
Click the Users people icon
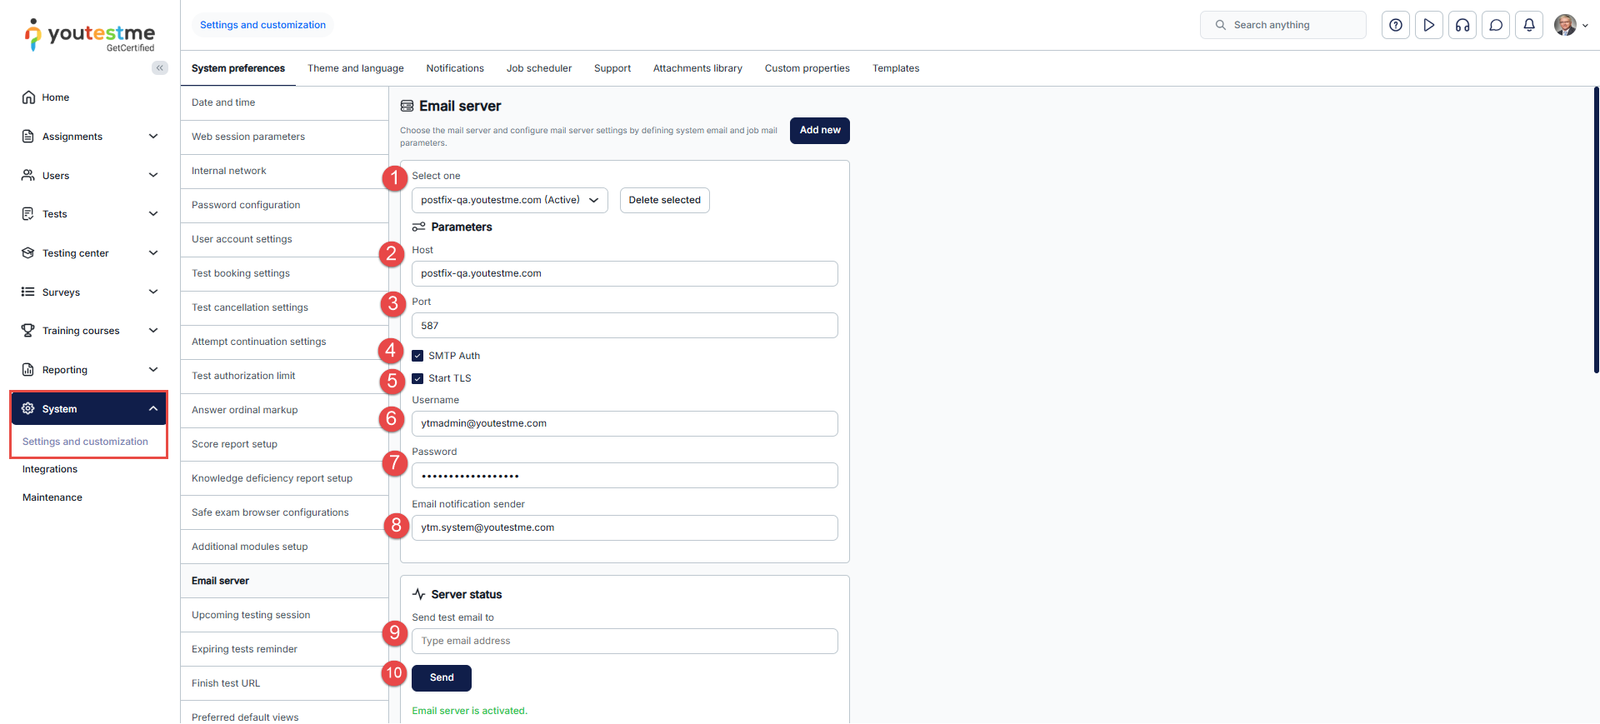[28, 175]
